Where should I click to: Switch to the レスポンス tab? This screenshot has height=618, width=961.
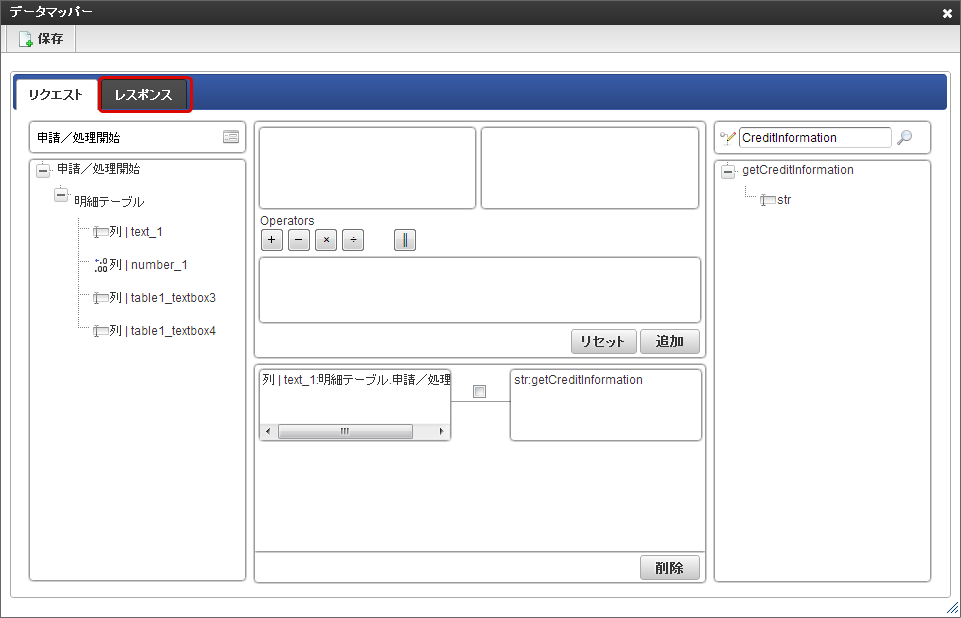143,95
